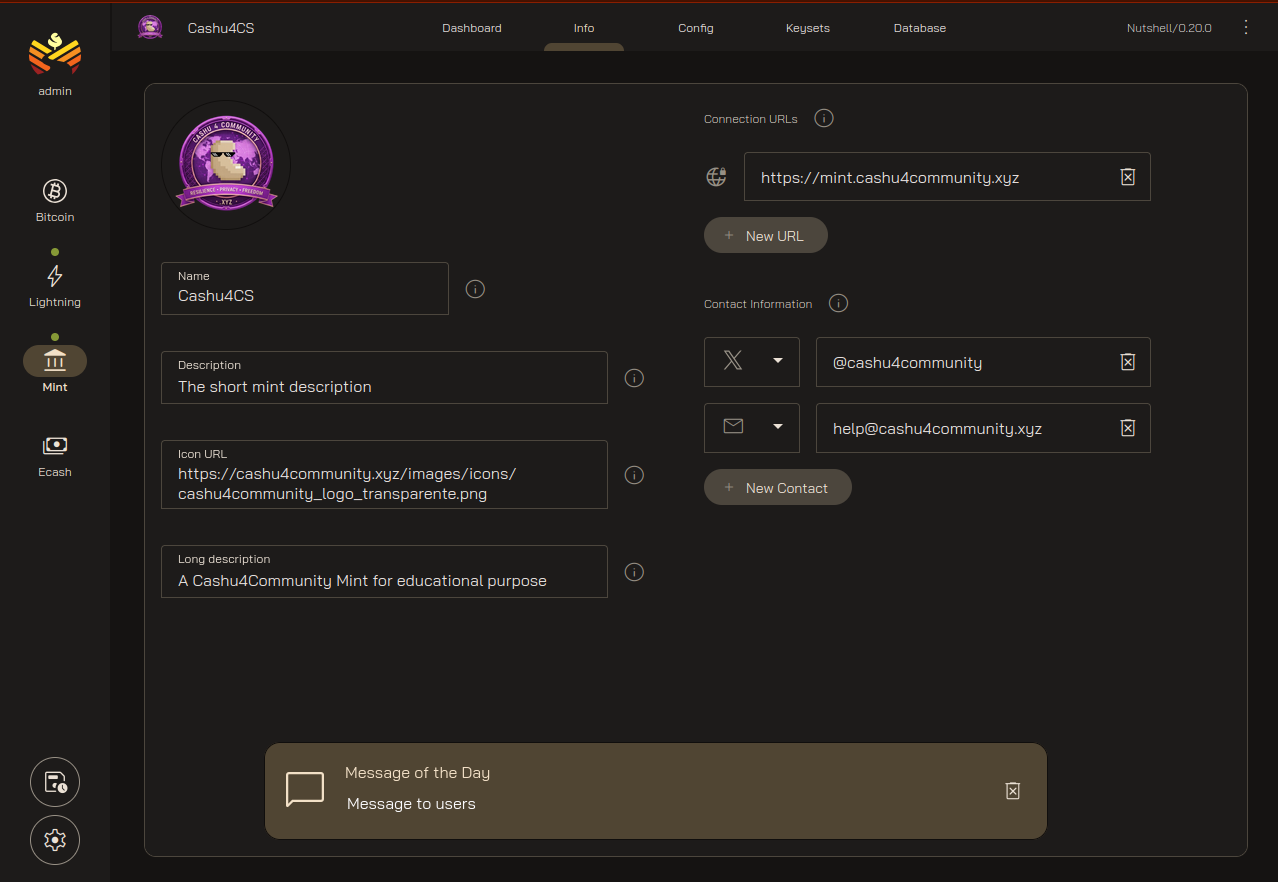Expand the email contact type dropdown
Viewport: 1278px width, 882px height.
tap(752, 428)
